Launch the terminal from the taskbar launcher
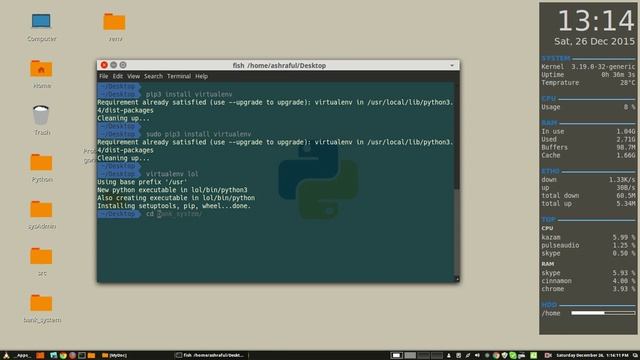This screenshot has width=640, height=360. [82, 356]
